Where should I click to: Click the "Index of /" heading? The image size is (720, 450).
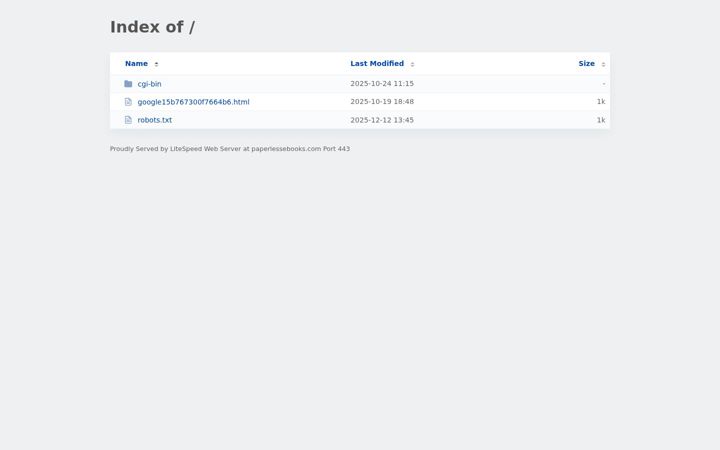[152, 27]
